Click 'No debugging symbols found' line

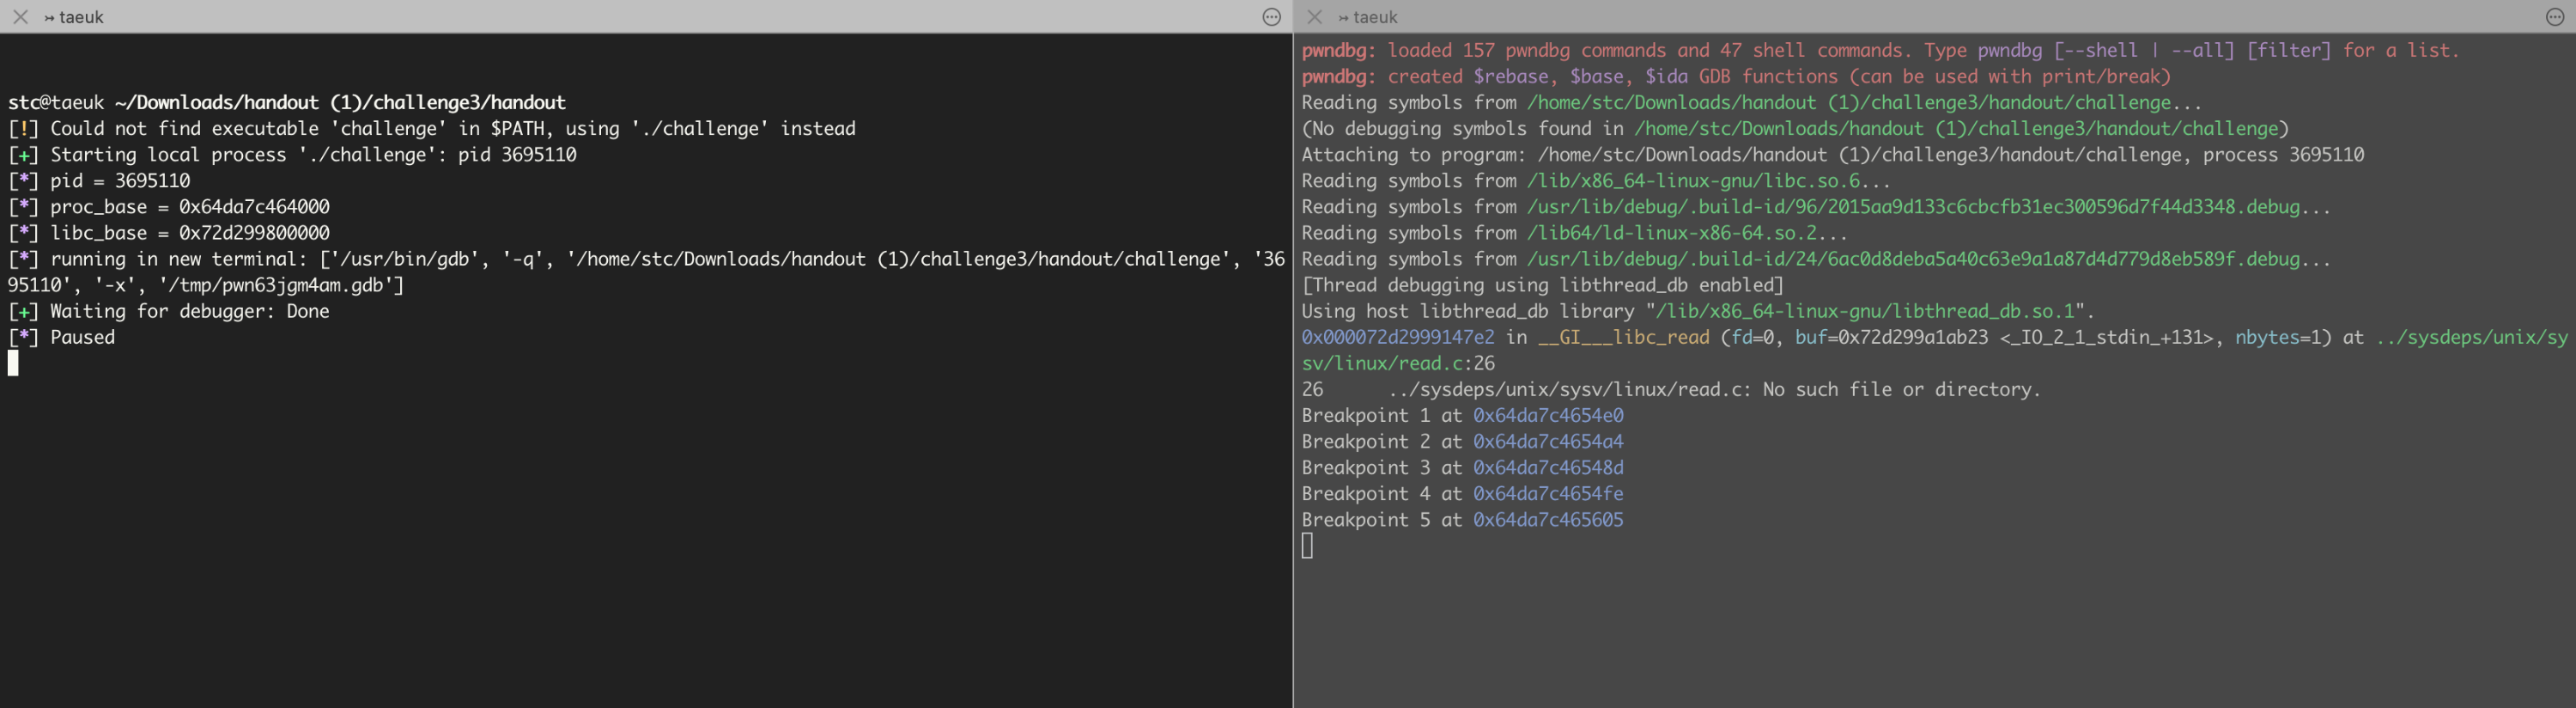tap(1795, 128)
